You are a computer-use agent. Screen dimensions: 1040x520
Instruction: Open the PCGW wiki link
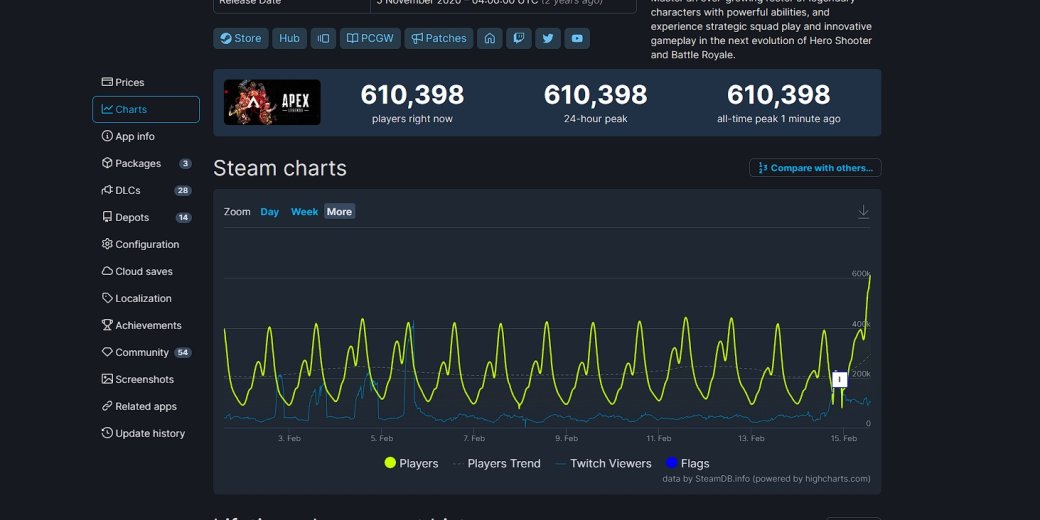tap(370, 38)
